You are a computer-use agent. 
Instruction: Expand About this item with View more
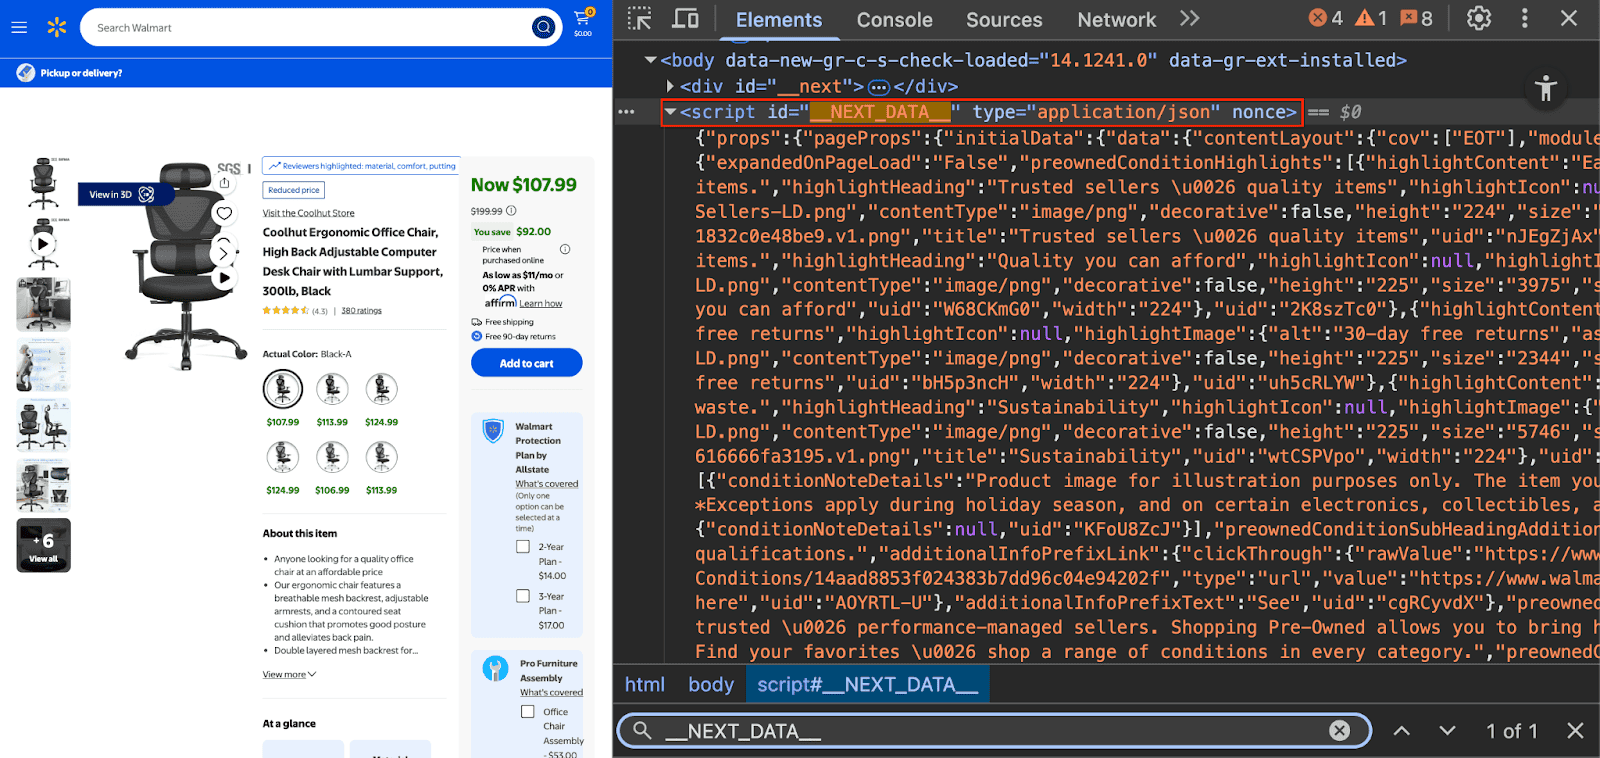coord(289,675)
